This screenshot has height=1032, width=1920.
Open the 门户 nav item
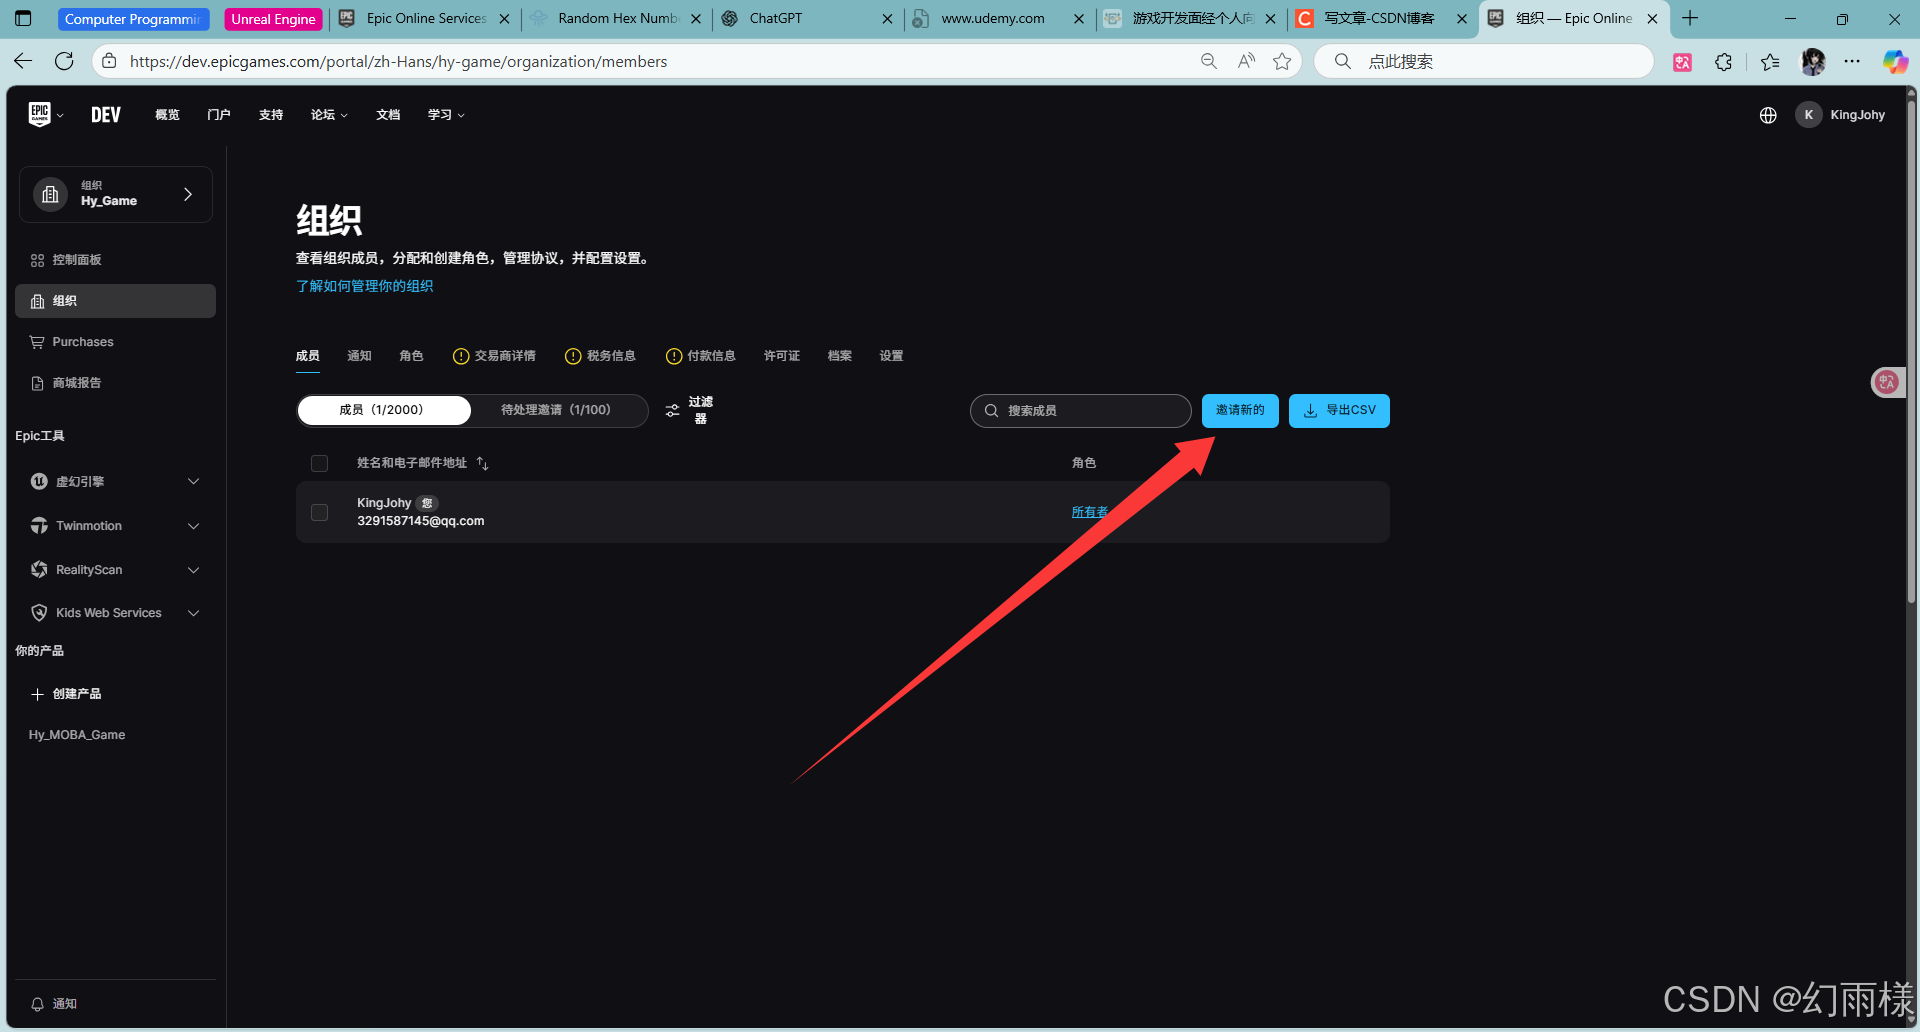pos(219,115)
